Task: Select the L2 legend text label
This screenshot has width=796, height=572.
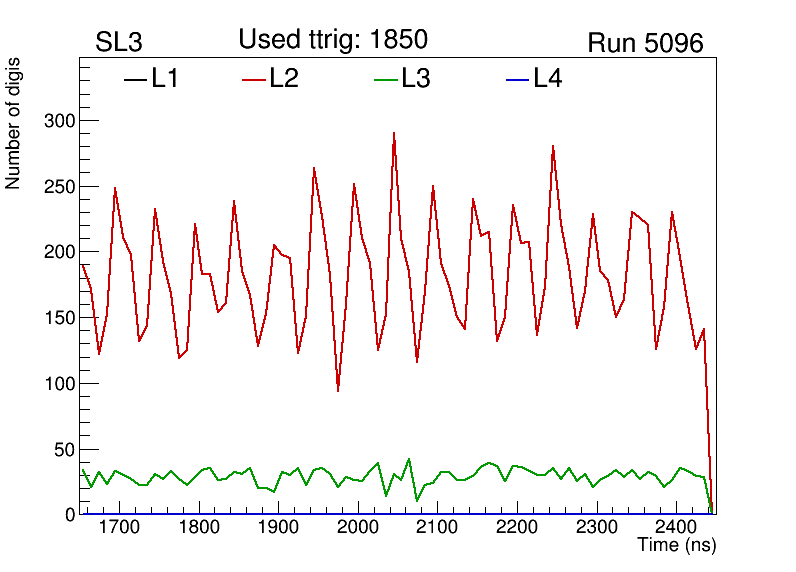Action: click(284, 79)
